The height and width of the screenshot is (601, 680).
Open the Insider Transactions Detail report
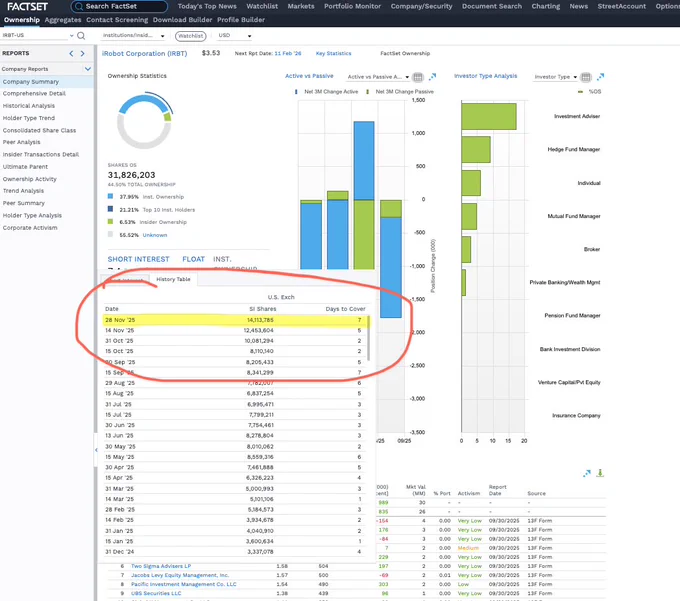click(x=41, y=154)
